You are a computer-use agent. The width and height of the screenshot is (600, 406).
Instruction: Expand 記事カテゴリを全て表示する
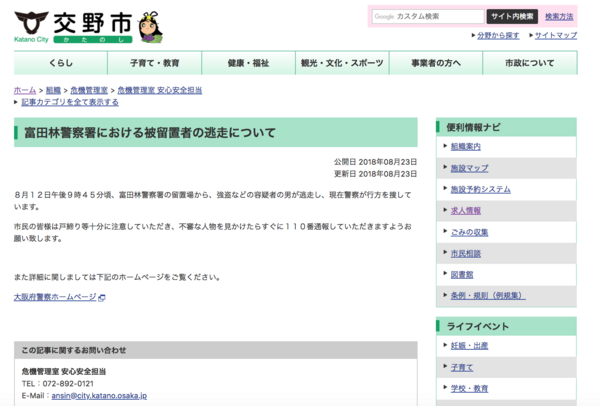tap(69, 102)
